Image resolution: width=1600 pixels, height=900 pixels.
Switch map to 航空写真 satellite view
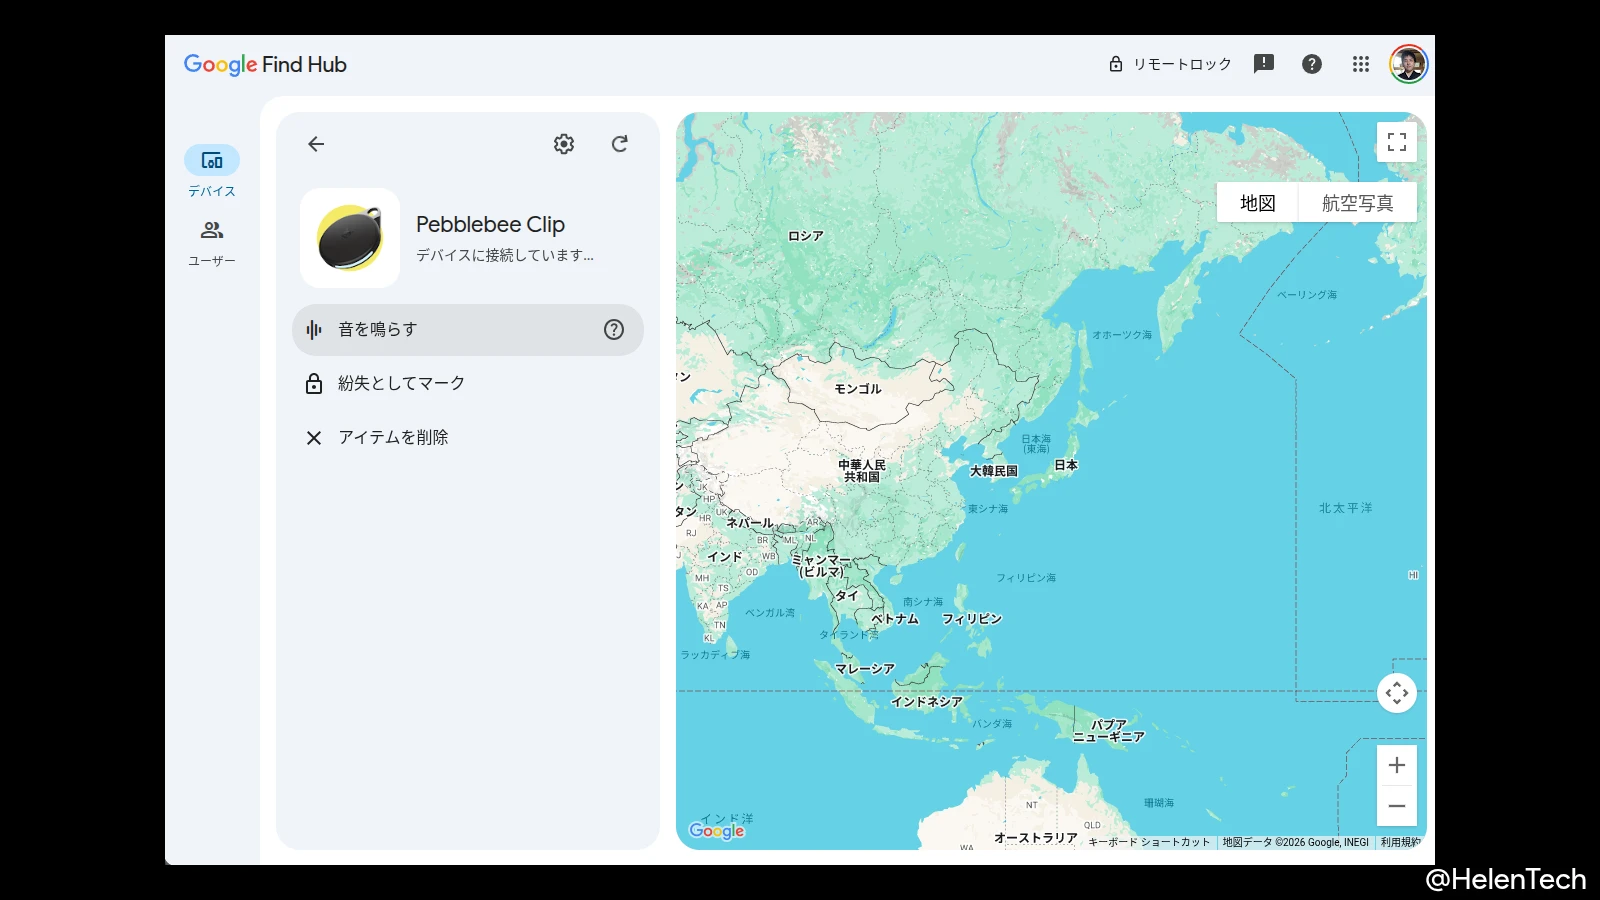[1357, 203]
